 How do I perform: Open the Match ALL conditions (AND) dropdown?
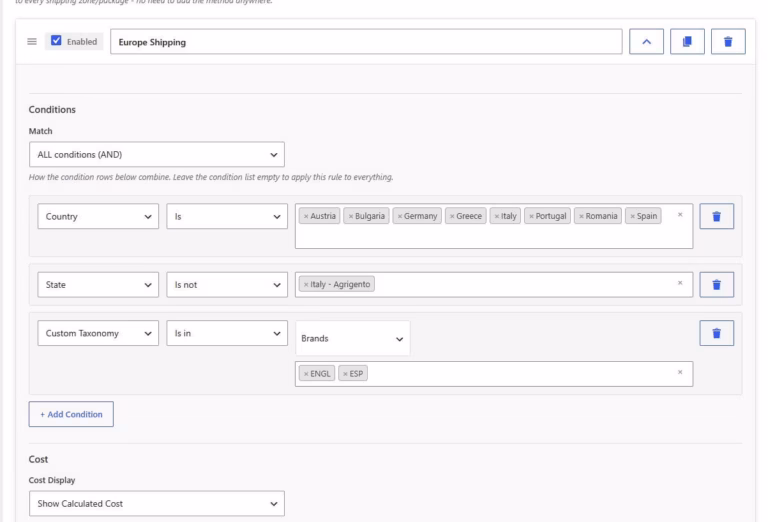(157, 155)
